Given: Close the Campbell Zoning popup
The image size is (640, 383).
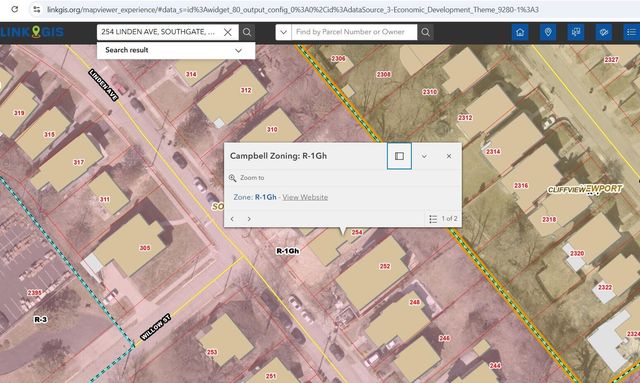Looking at the screenshot, I should [449, 156].
